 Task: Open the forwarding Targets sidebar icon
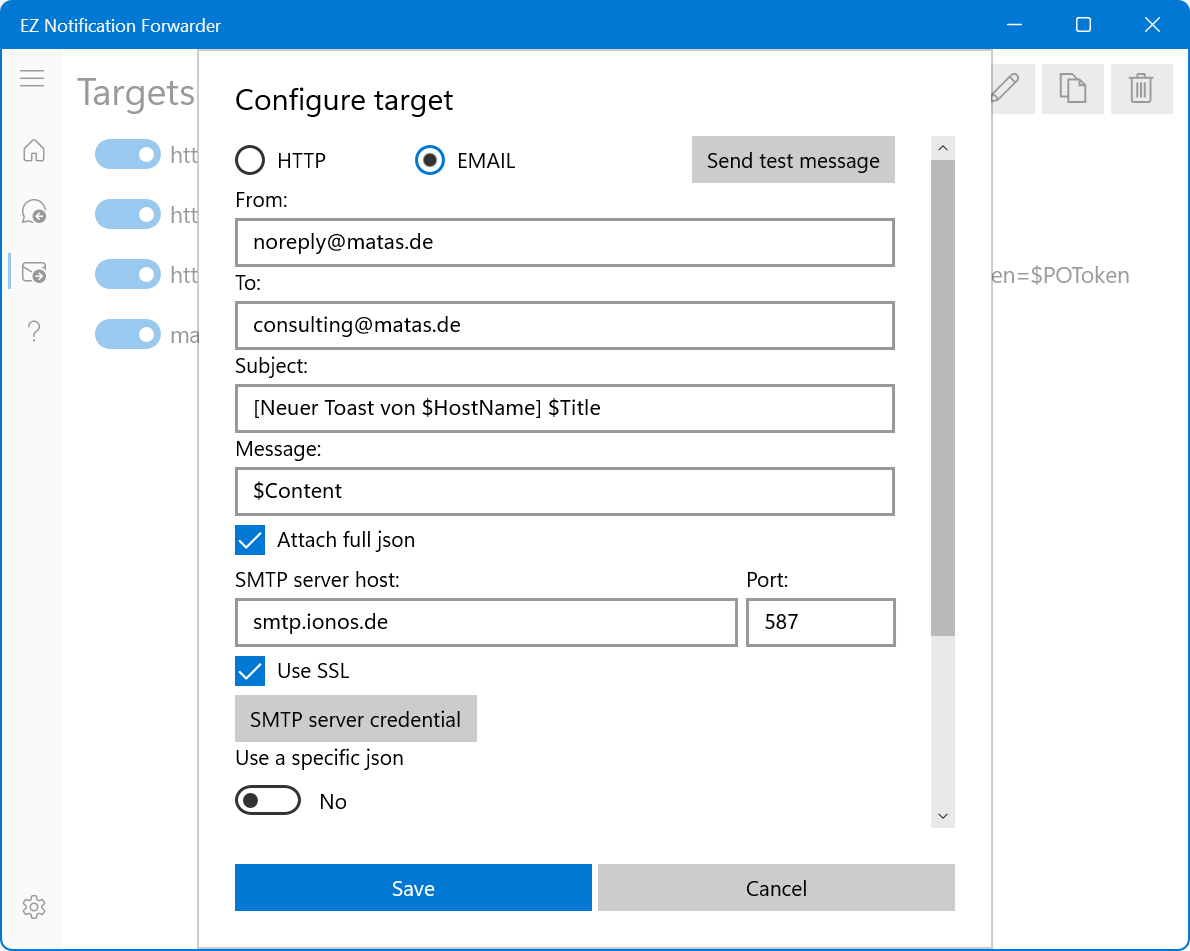[33, 272]
